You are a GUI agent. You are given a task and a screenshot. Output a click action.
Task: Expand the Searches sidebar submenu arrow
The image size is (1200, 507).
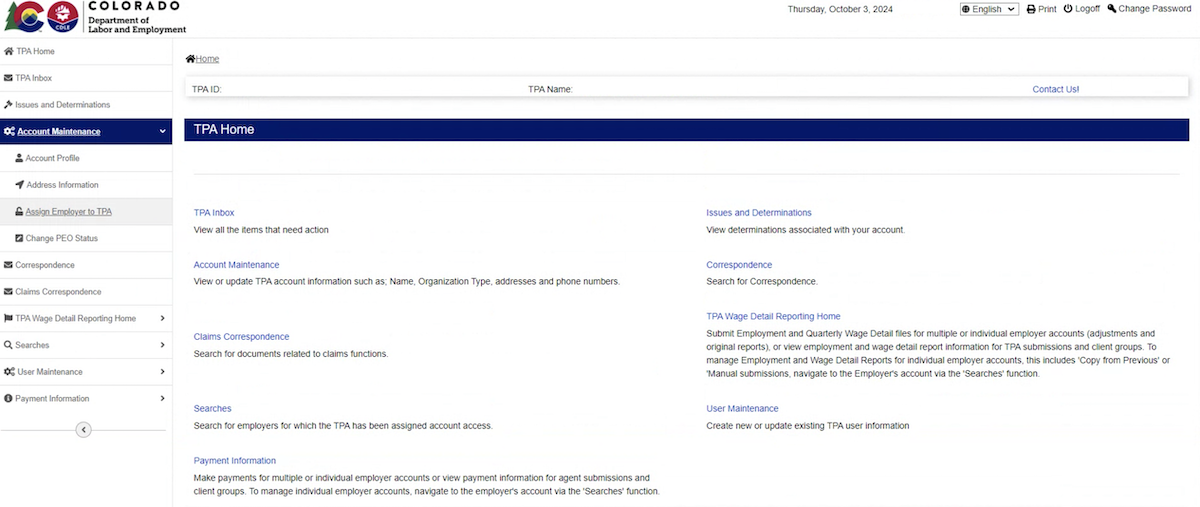pos(162,345)
